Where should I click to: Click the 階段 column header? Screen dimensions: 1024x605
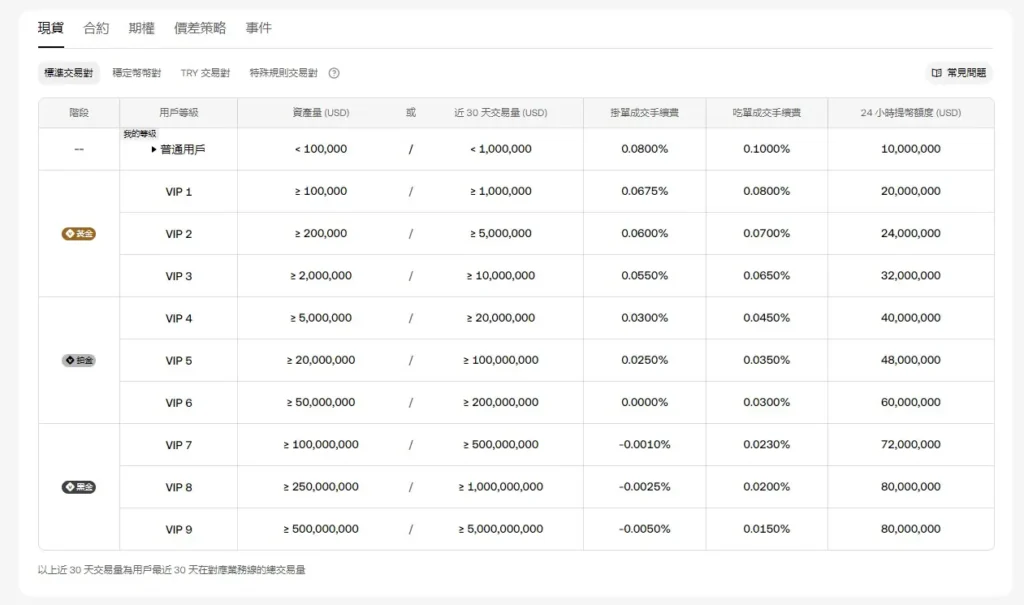click(79, 112)
